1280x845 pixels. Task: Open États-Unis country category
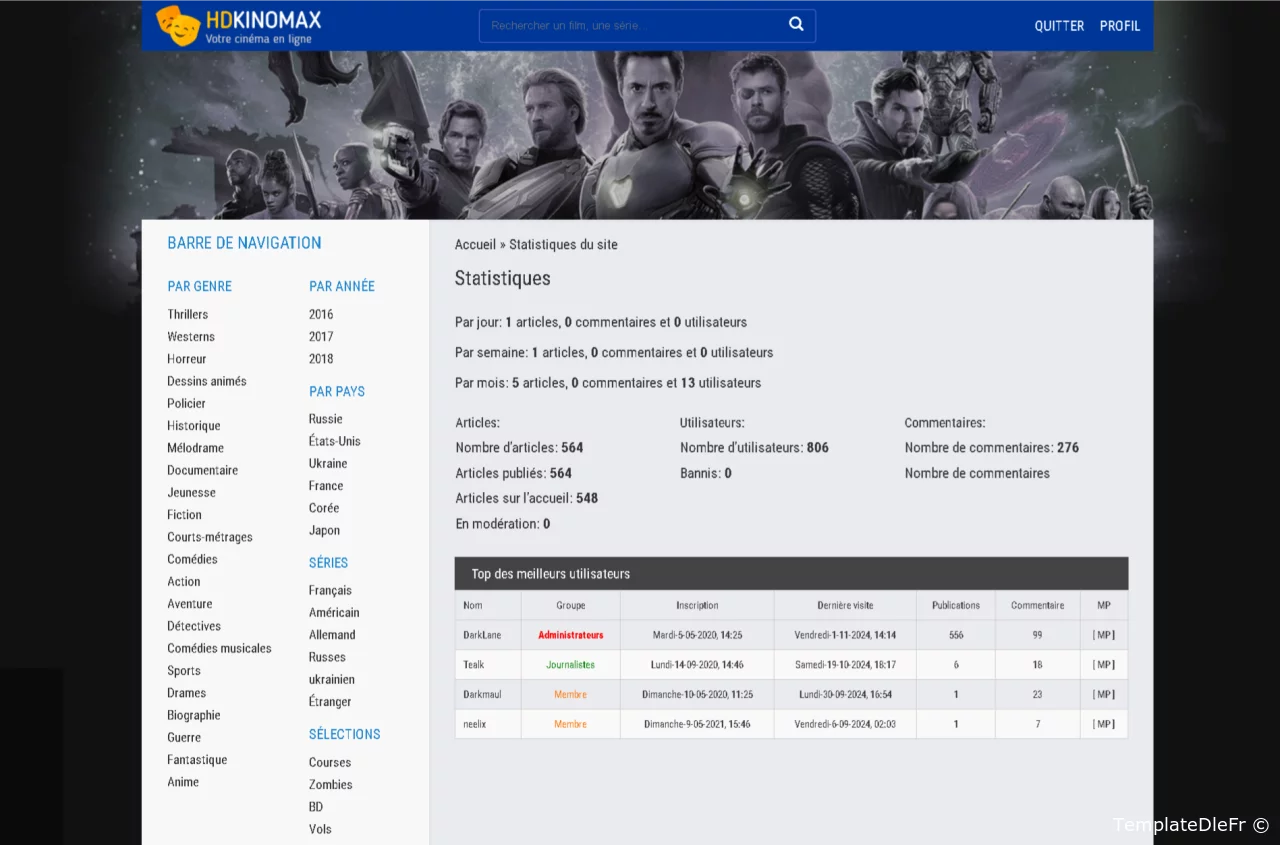(x=335, y=441)
